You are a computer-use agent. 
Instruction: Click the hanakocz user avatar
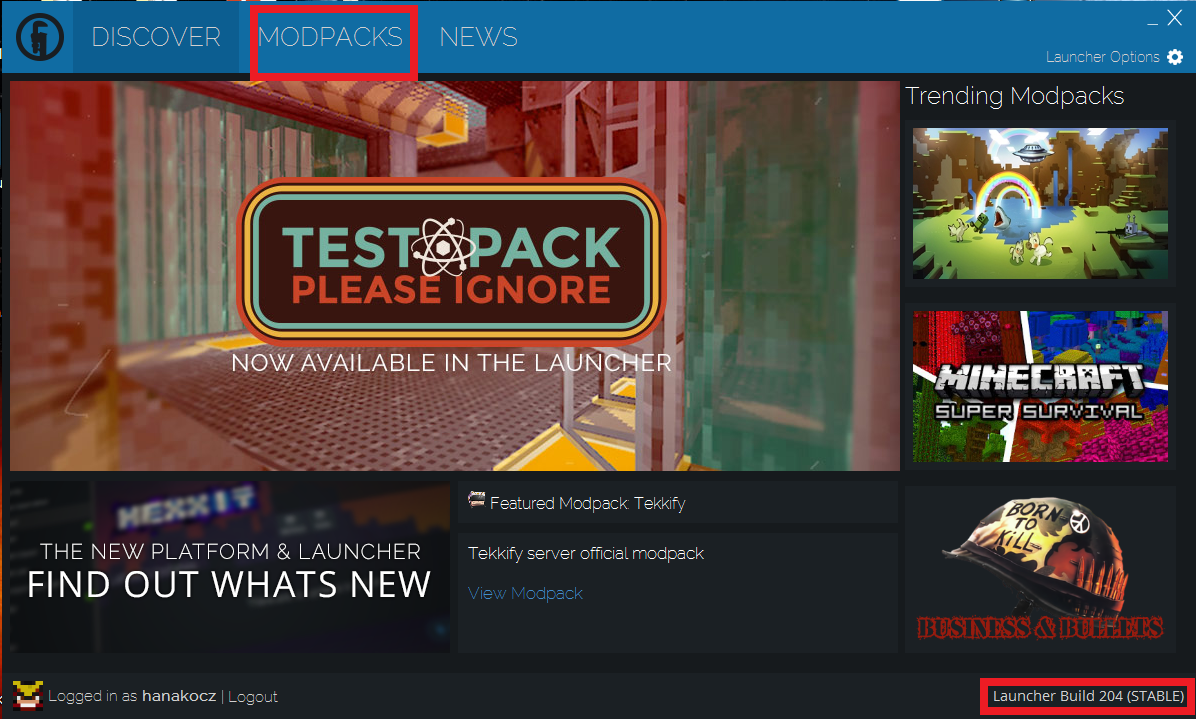[27, 695]
